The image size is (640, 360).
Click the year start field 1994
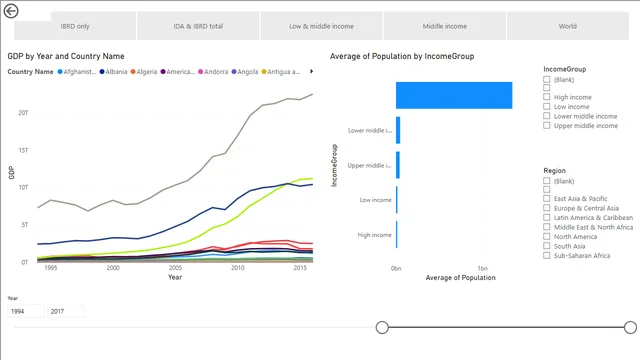click(26, 311)
